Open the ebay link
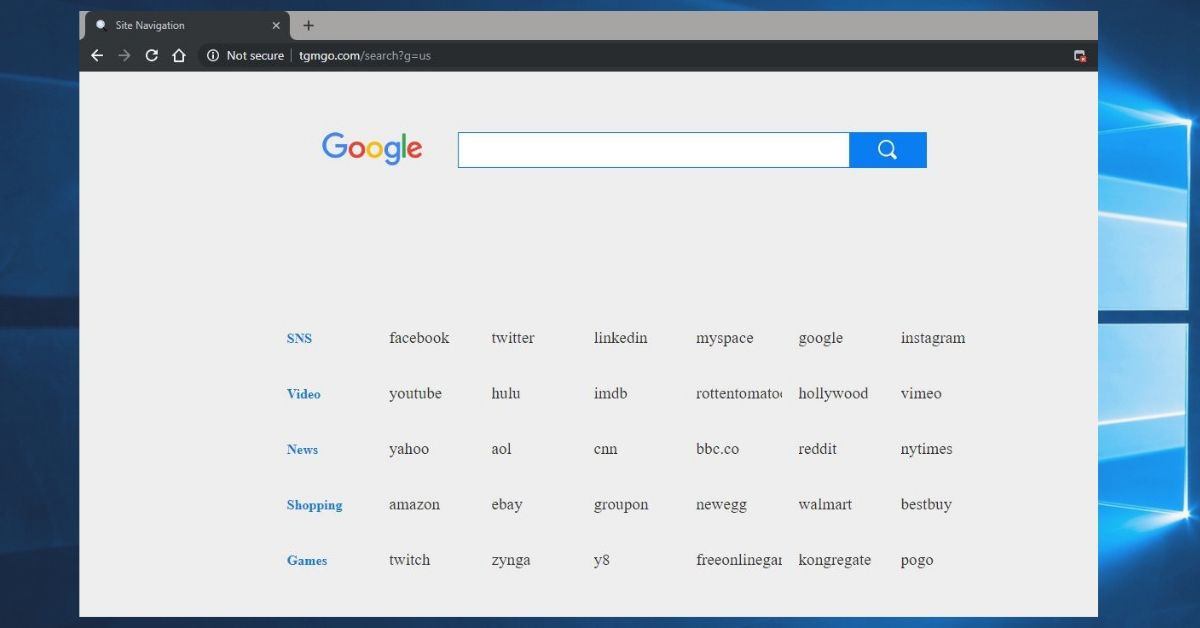Image resolution: width=1200 pixels, height=628 pixels. pos(507,505)
